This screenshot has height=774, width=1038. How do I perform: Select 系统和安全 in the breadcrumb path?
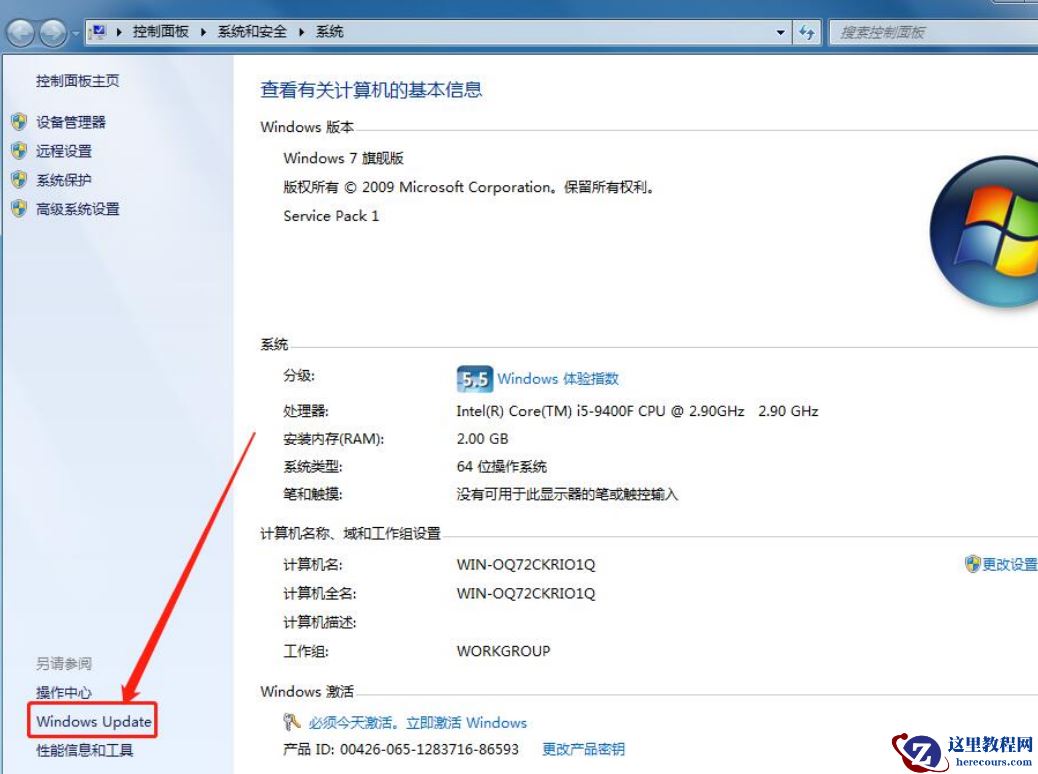pos(251,31)
